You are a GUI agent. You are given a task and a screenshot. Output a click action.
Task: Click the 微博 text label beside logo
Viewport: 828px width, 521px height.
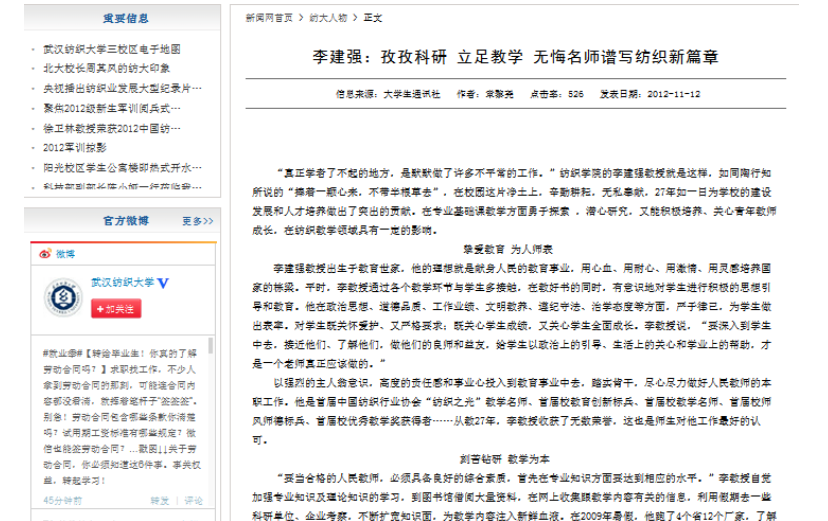coord(65,254)
